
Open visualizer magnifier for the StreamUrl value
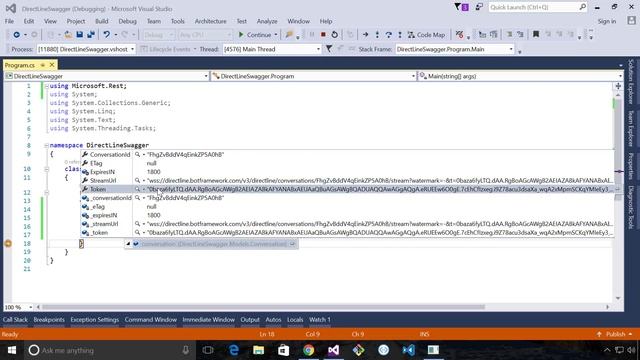138,180
